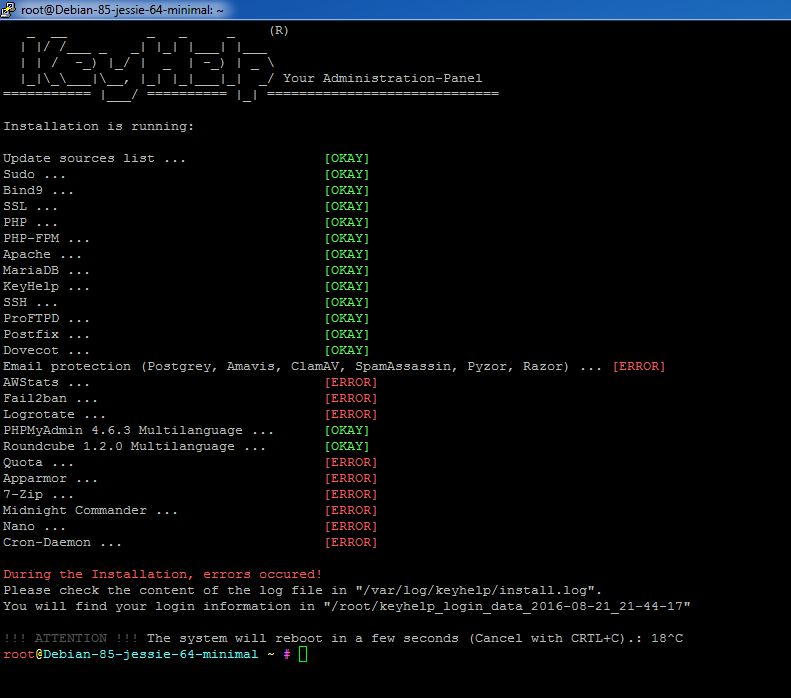
Task: Click the OKAY status next to Apache
Action: [347, 255]
